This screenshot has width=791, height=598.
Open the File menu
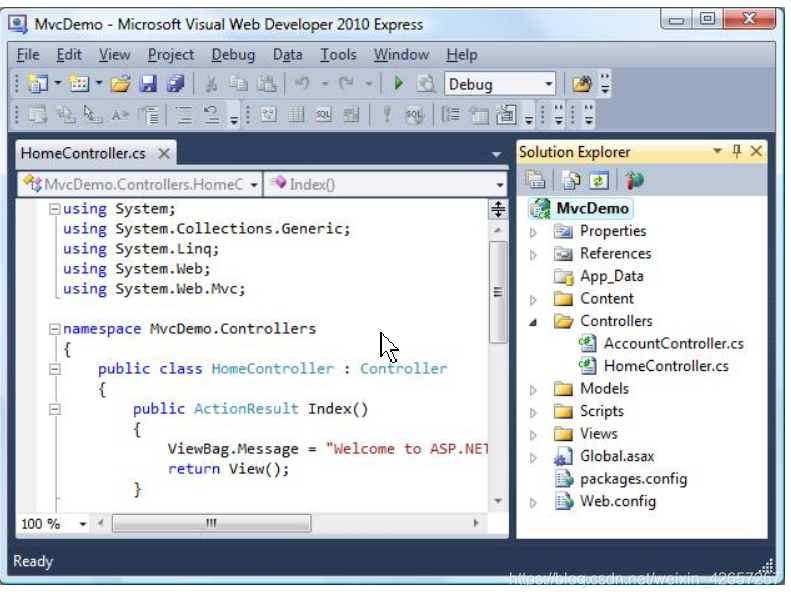coord(28,55)
